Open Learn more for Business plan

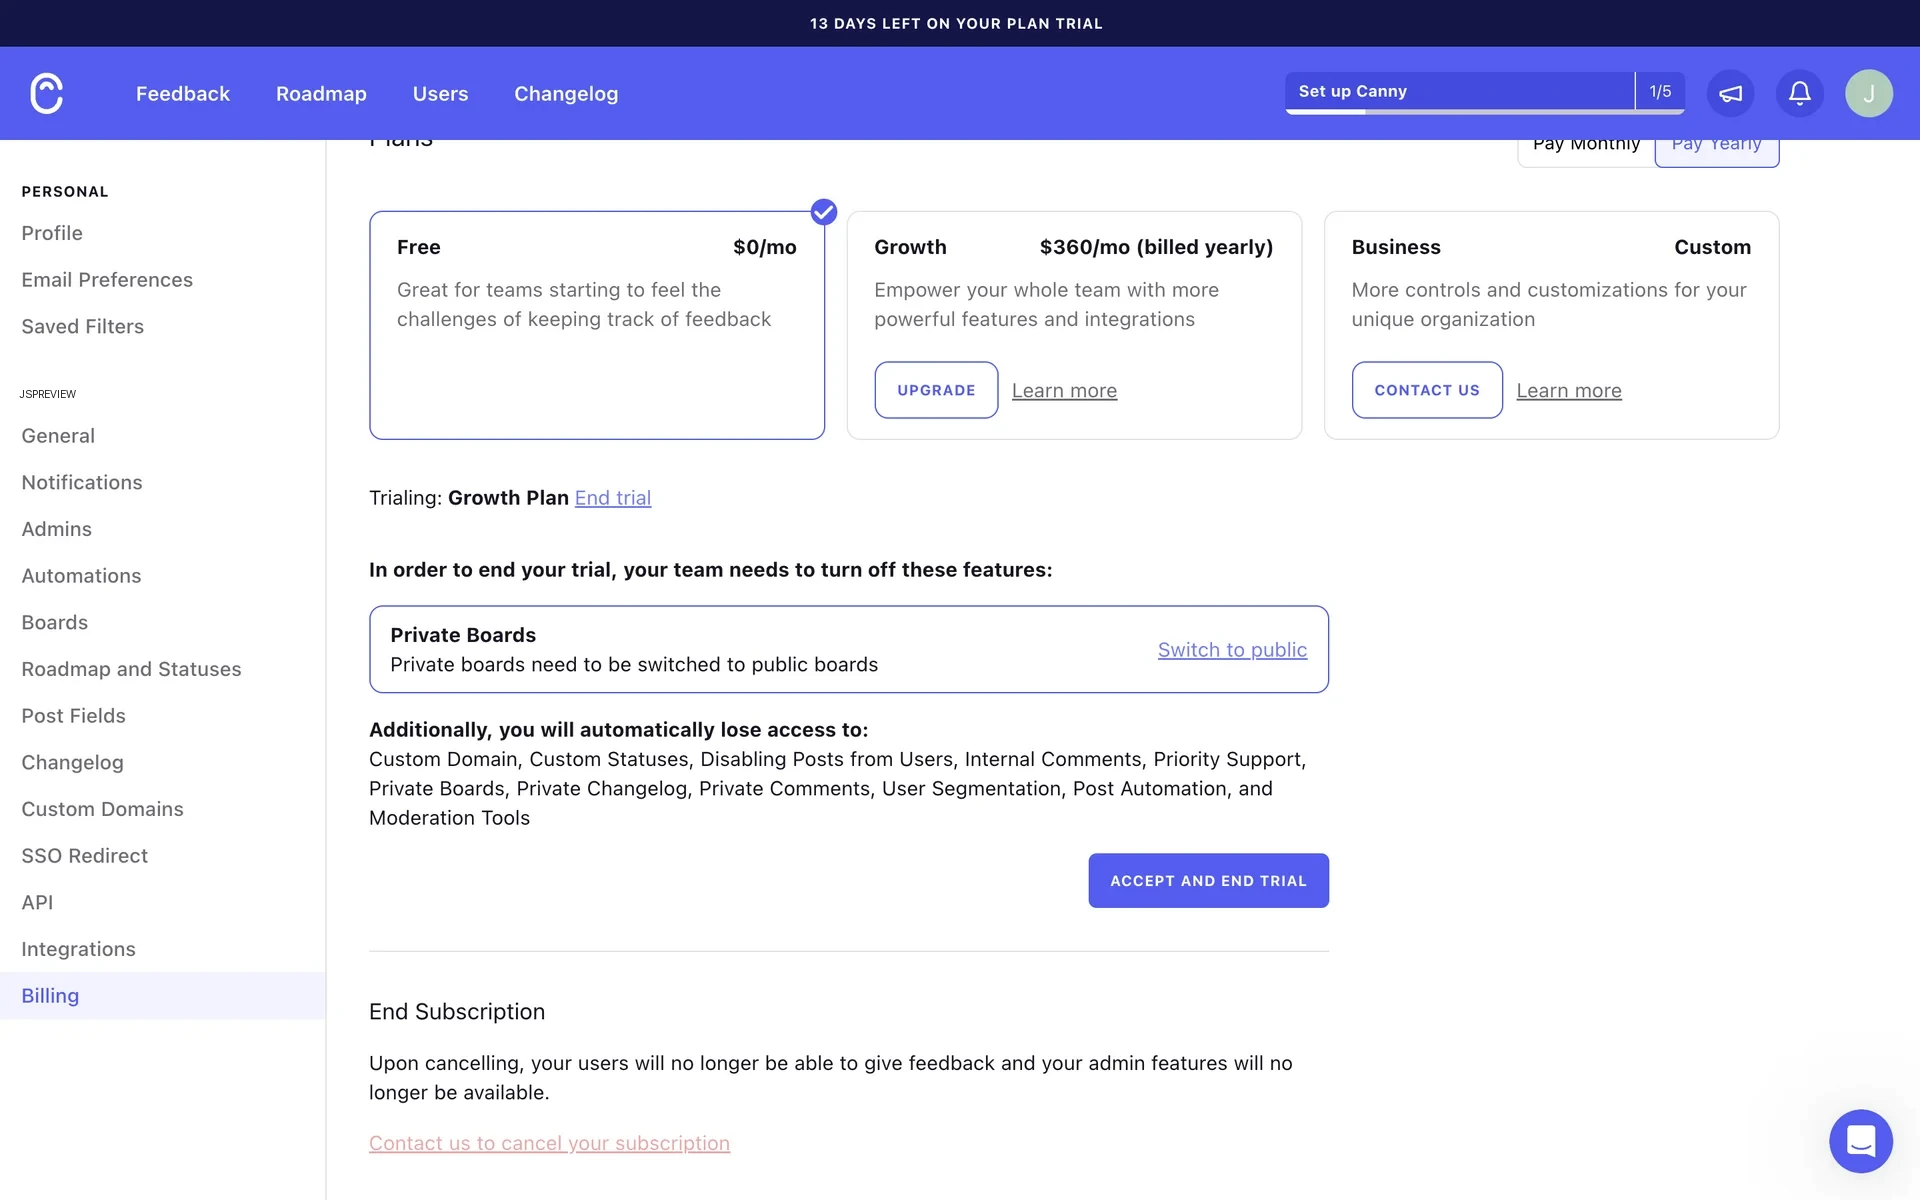point(1568,391)
